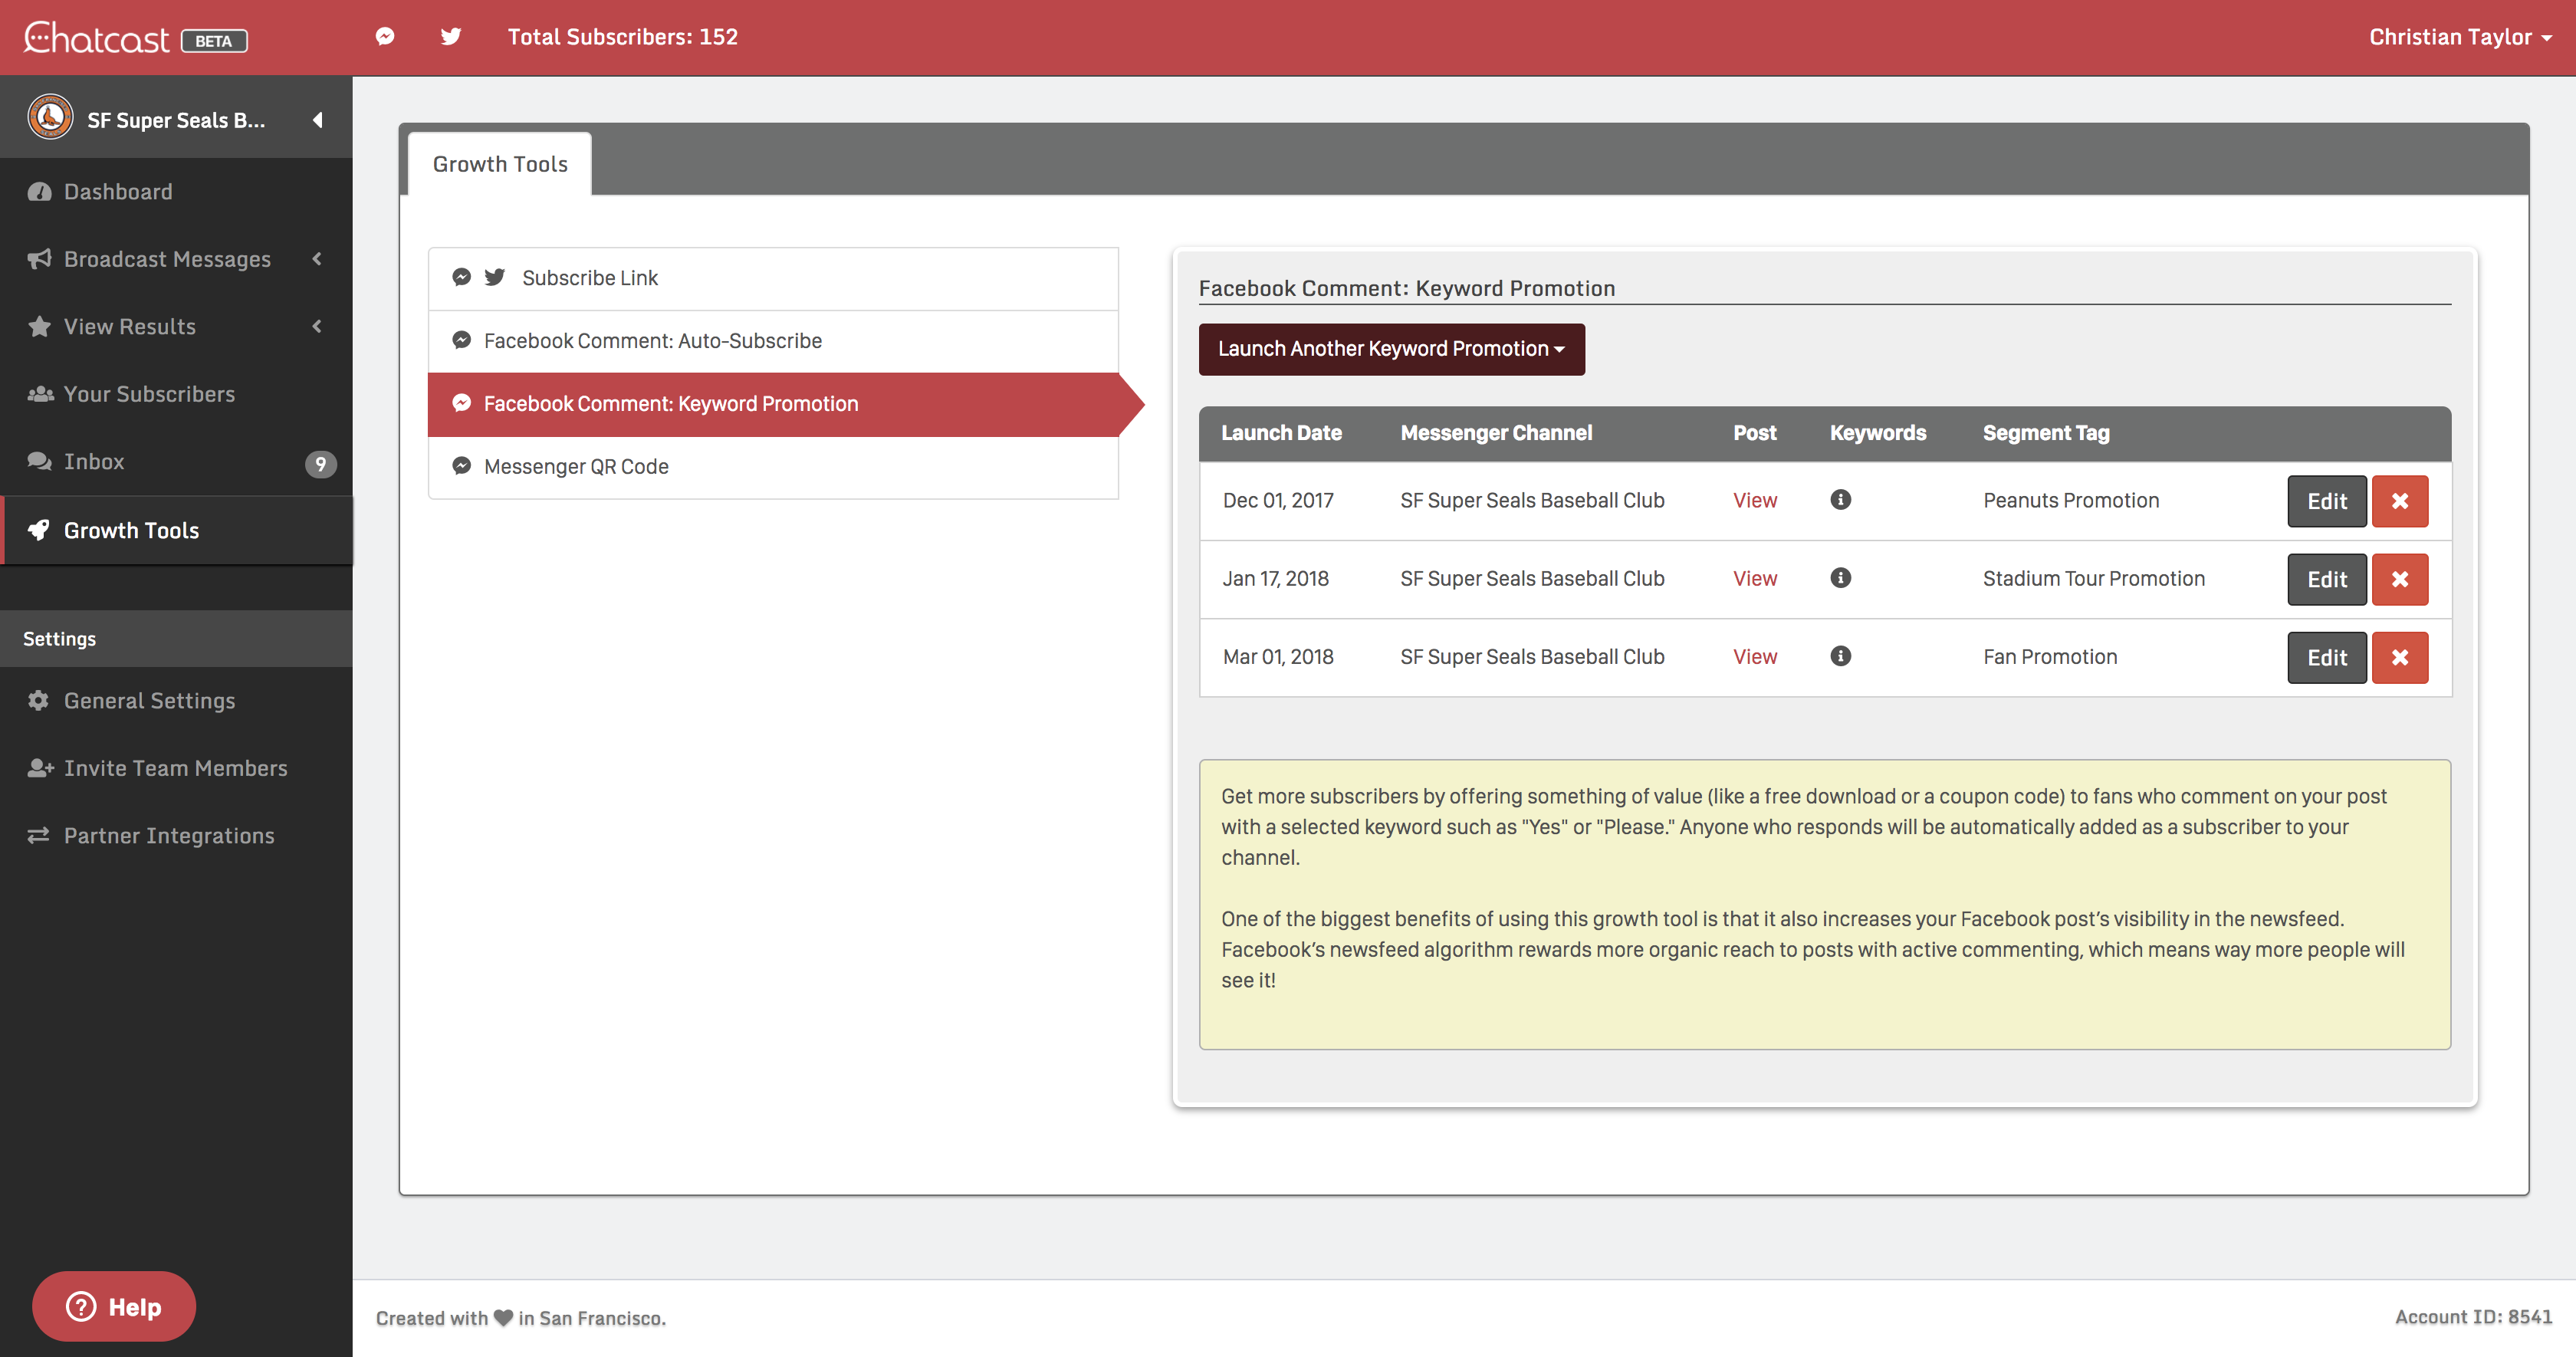
Task: Open the Help button
Action: [x=114, y=1306]
